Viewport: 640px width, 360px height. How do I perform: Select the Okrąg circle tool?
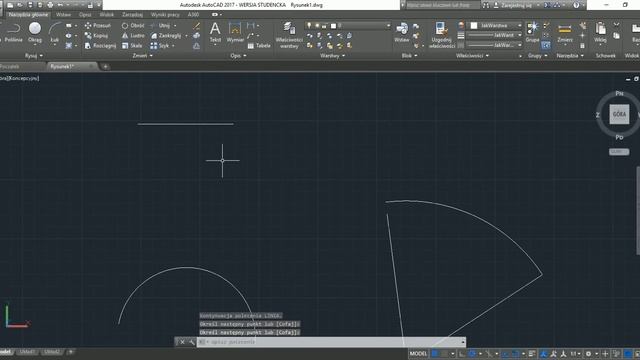[x=35, y=33]
